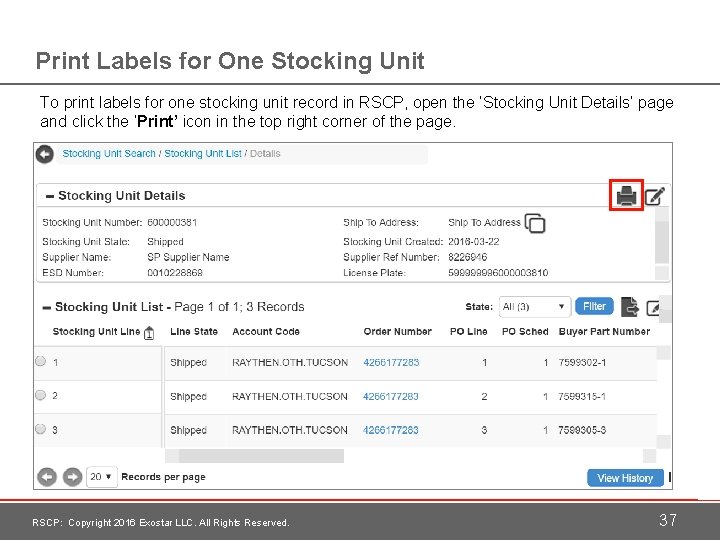Image resolution: width=720 pixels, height=540 pixels.
Task: Click the View History button
Action: 625,478
